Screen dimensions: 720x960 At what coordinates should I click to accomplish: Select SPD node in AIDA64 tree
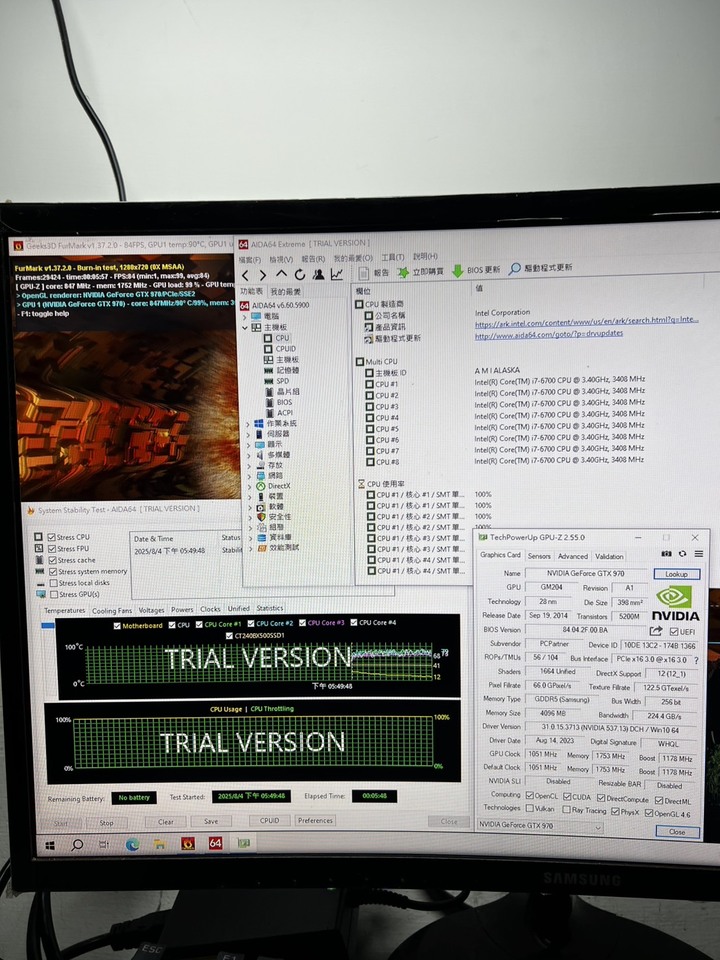pos(276,381)
